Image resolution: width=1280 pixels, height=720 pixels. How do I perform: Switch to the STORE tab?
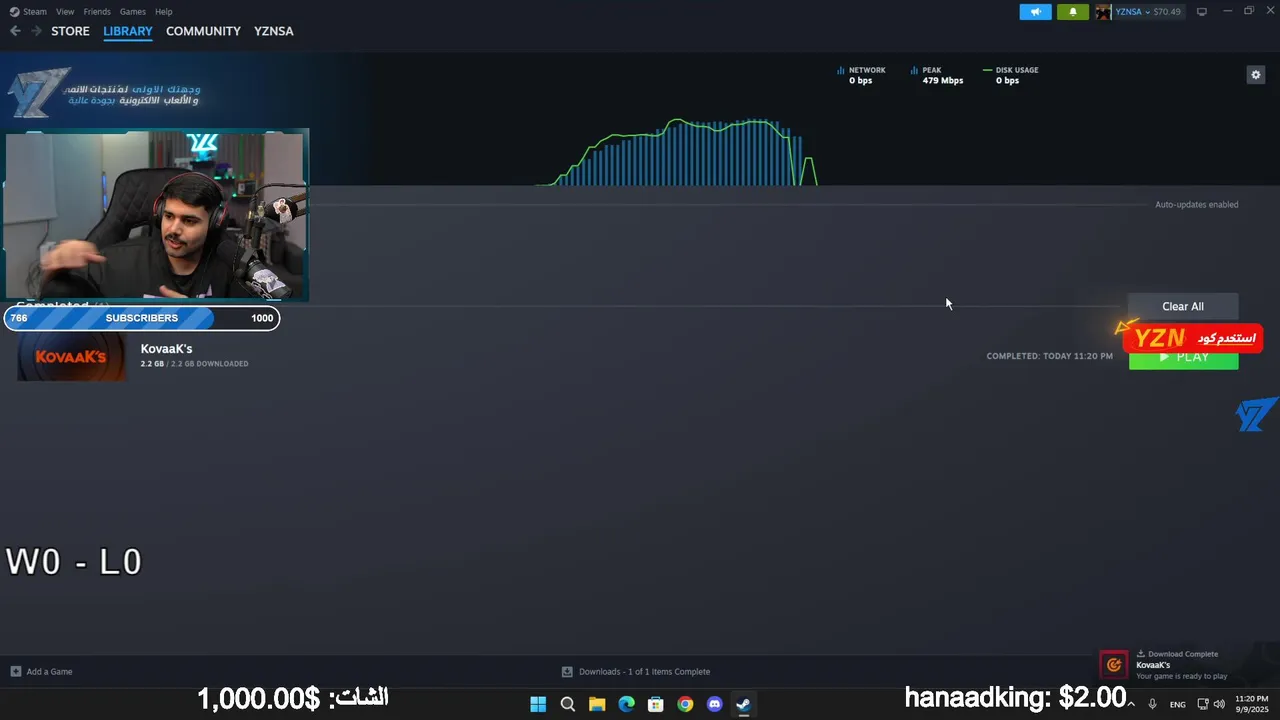pyautogui.click(x=70, y=31)
